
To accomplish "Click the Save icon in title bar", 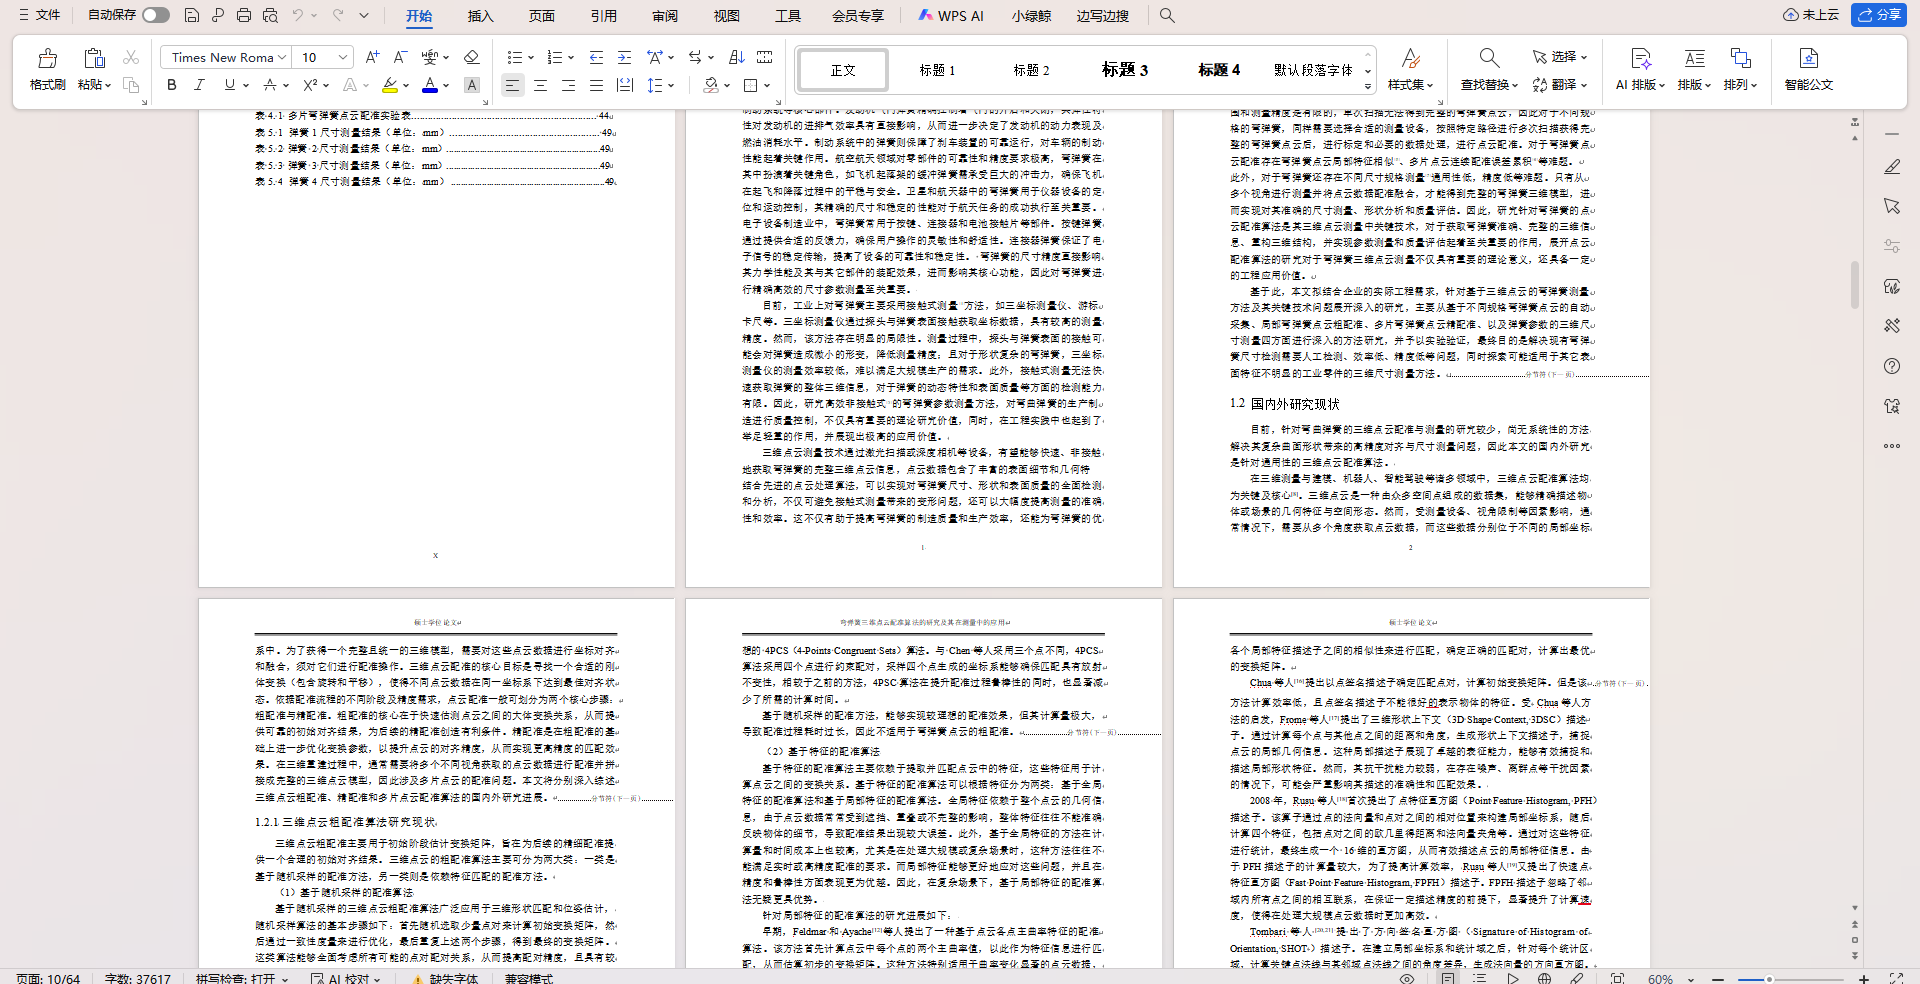I will click(192, 15).
